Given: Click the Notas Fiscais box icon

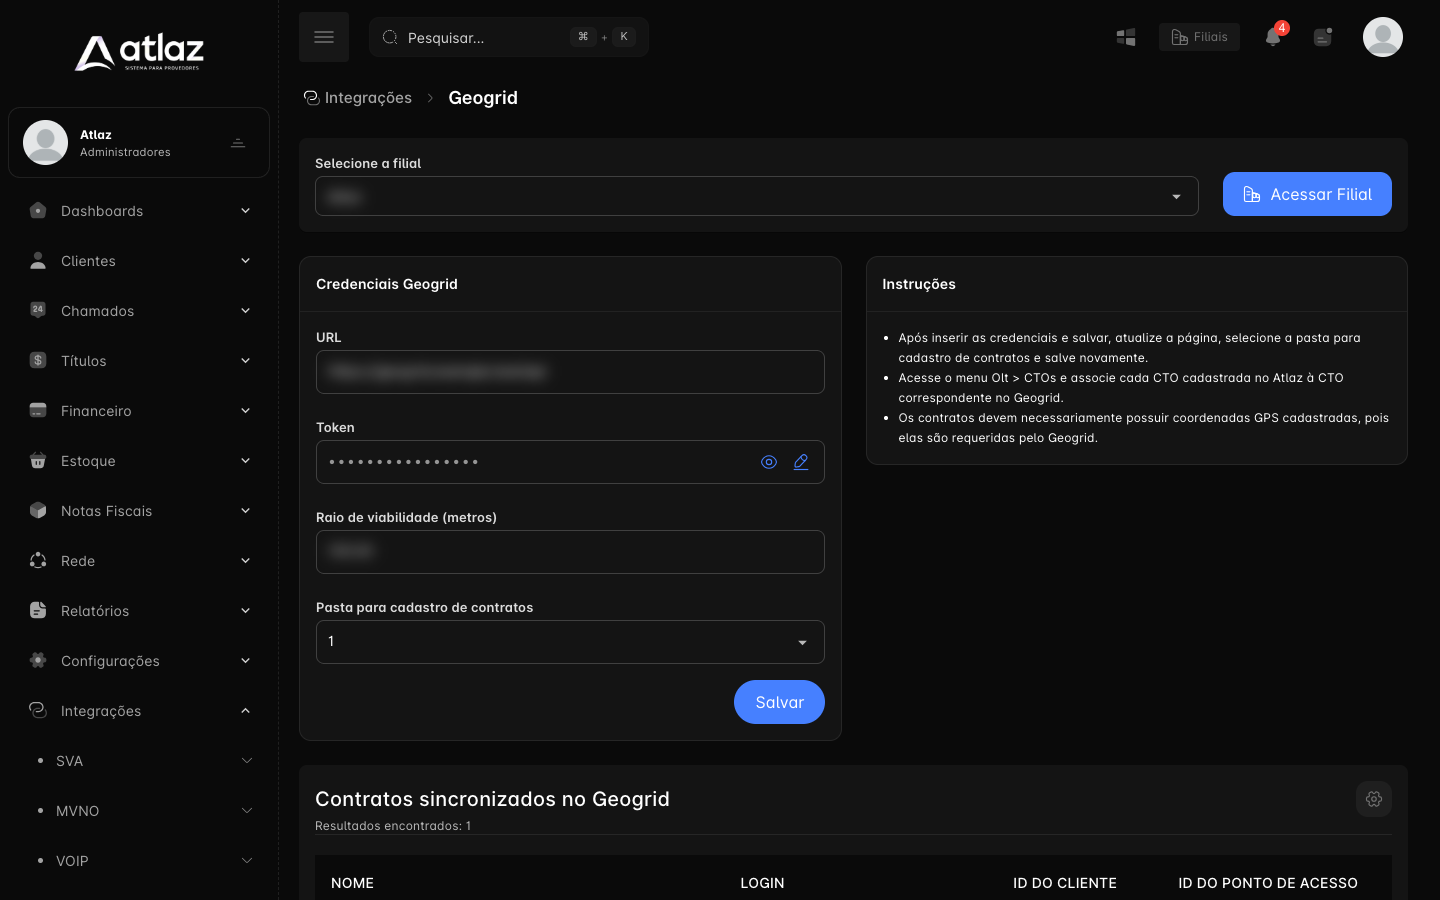Looking at the screenshot, I should [x=38, y=510].
